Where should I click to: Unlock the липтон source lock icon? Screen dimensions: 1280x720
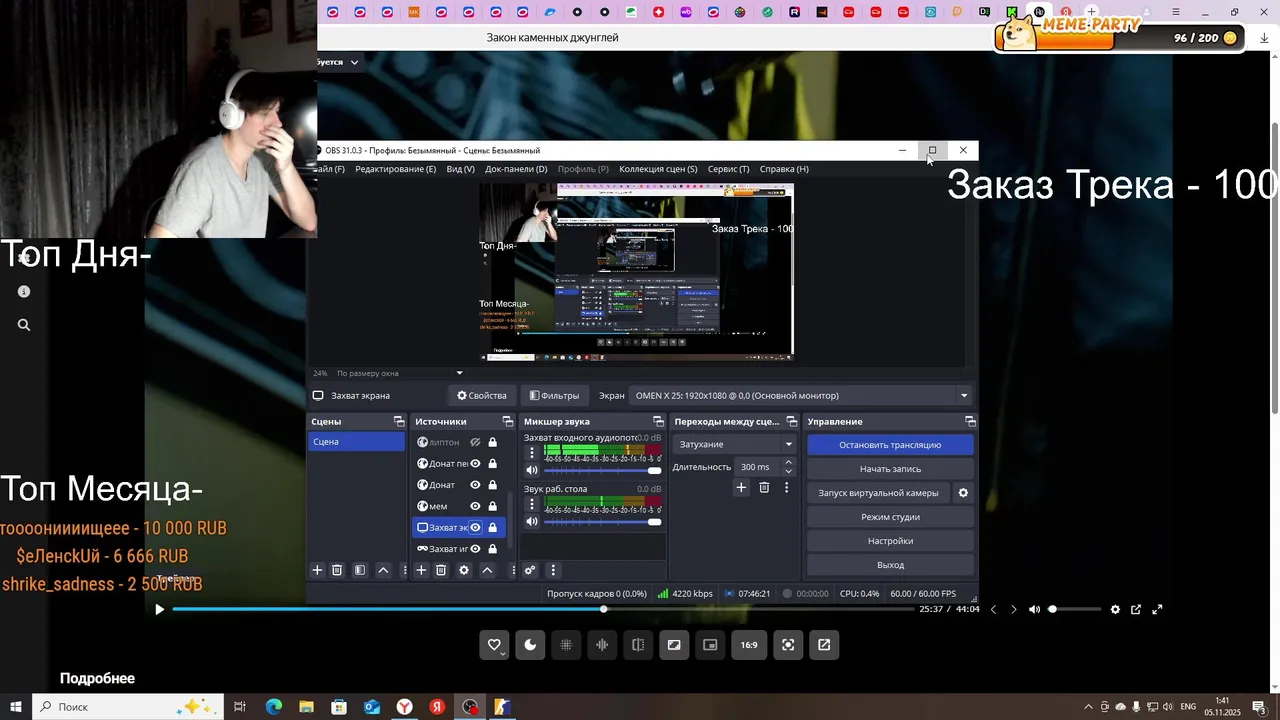click(492, 442)
